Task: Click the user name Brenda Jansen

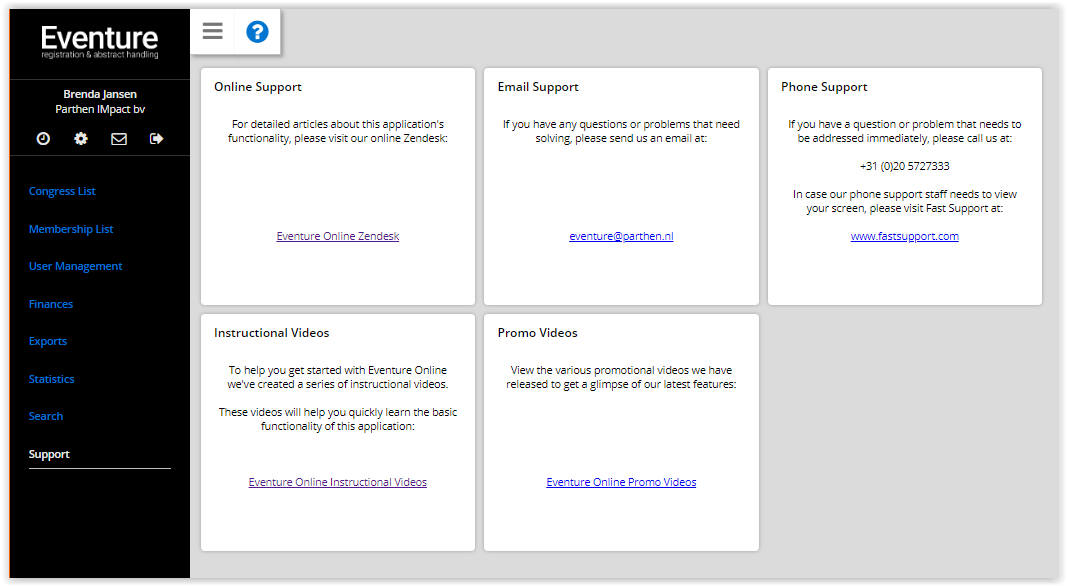Action: (x=100, y=94)
